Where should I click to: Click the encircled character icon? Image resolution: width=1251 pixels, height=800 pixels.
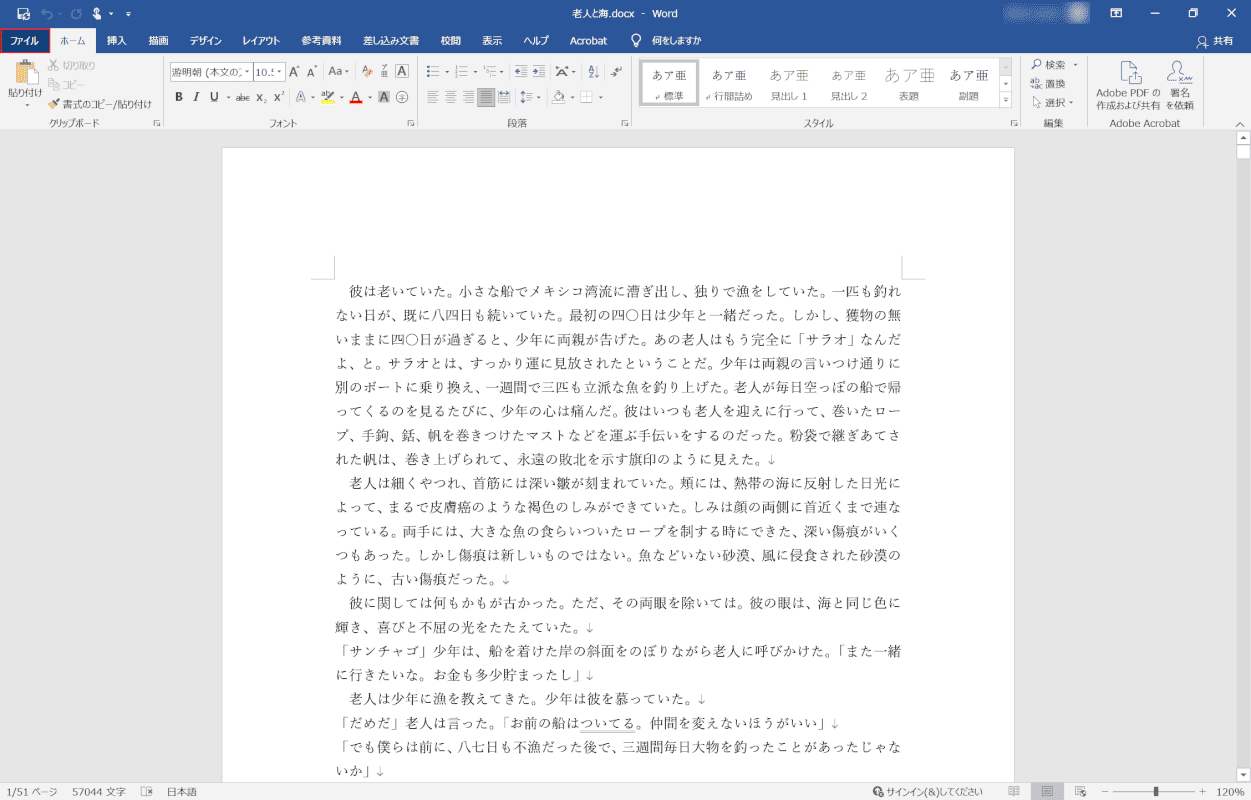(402, 97)
